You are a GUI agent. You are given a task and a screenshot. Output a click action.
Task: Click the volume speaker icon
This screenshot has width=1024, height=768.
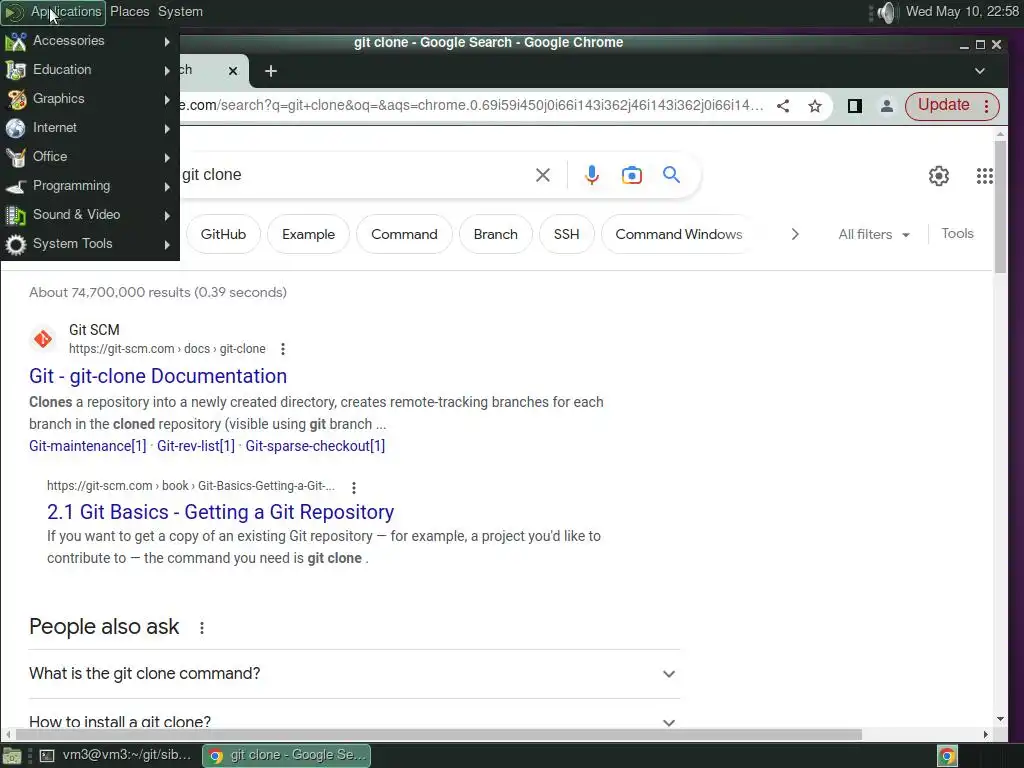[x=886, y=12]
